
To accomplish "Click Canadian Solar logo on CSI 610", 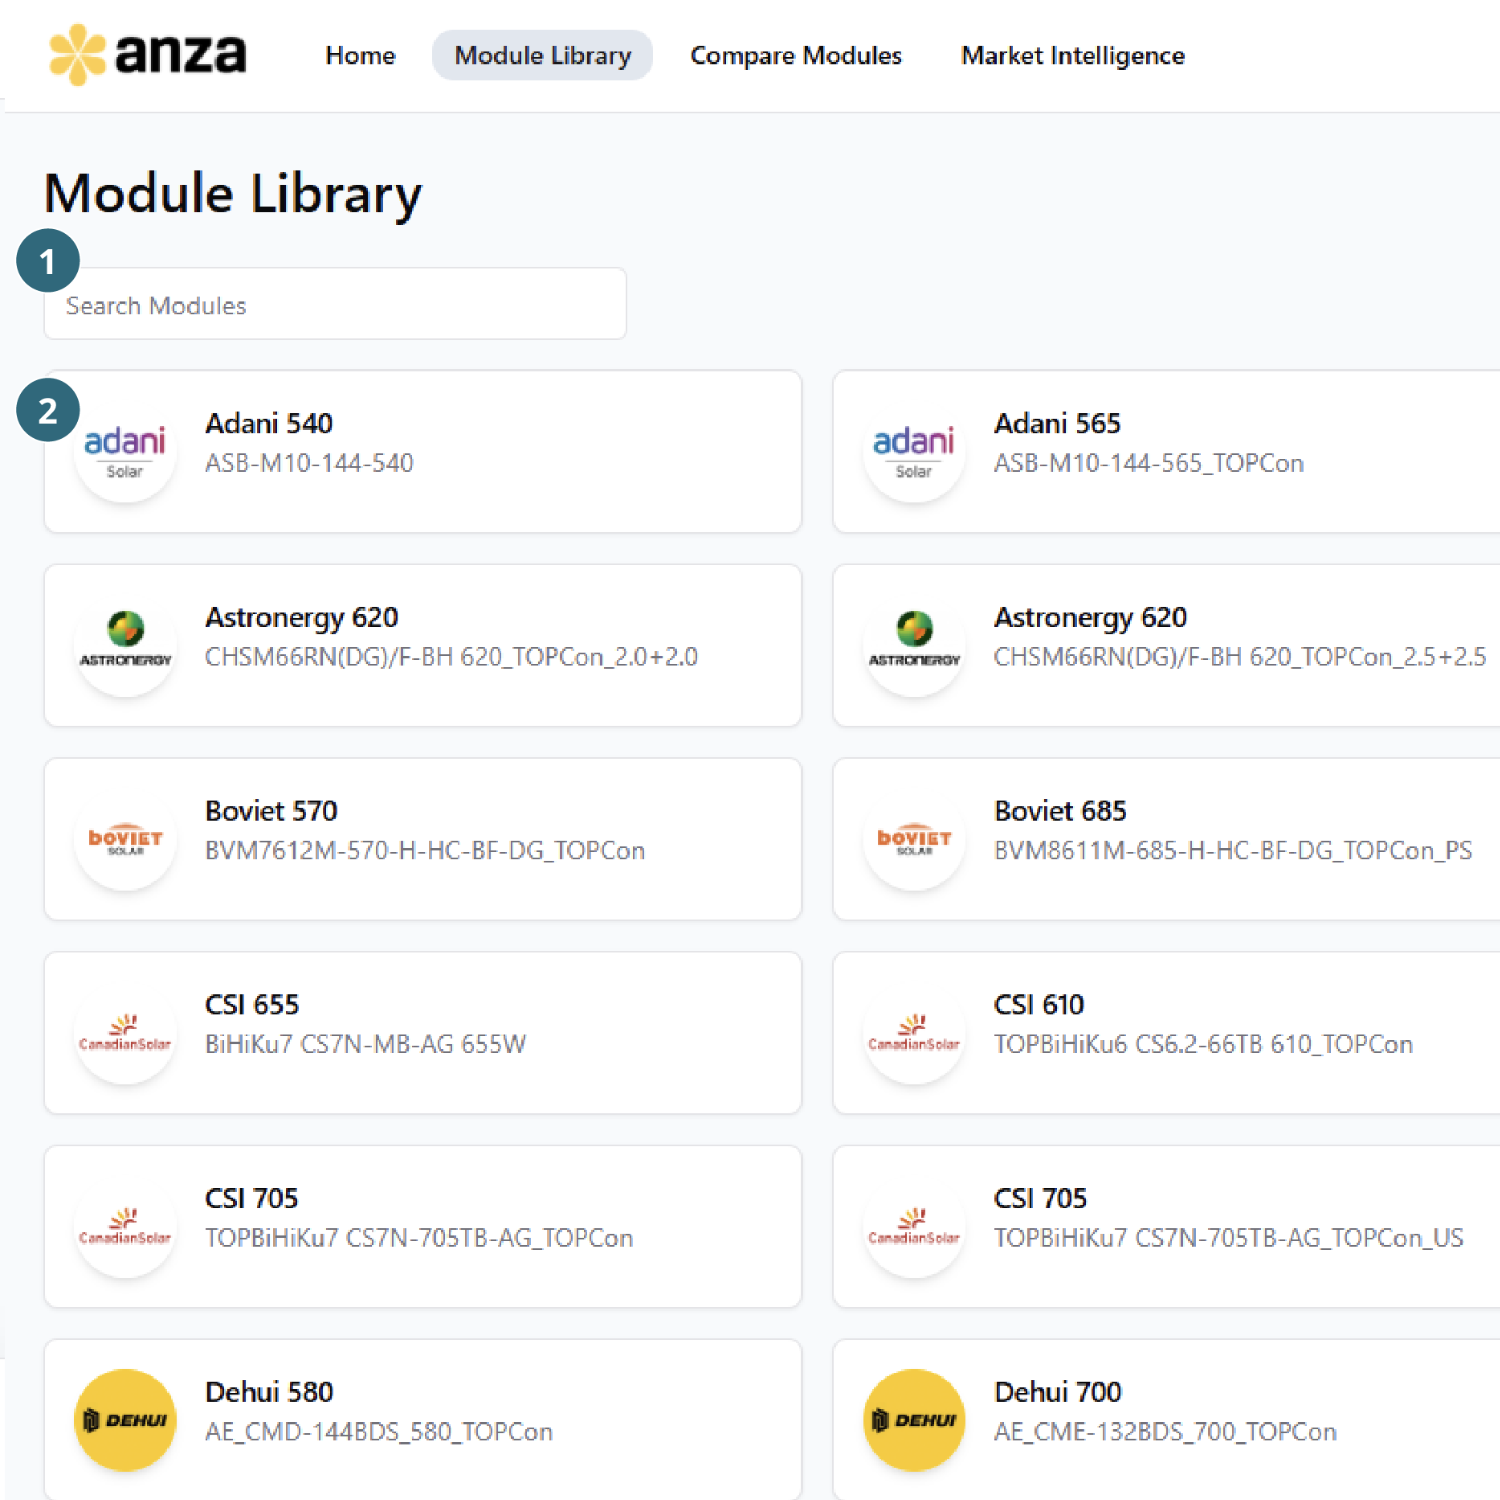I will point(914,1033).
